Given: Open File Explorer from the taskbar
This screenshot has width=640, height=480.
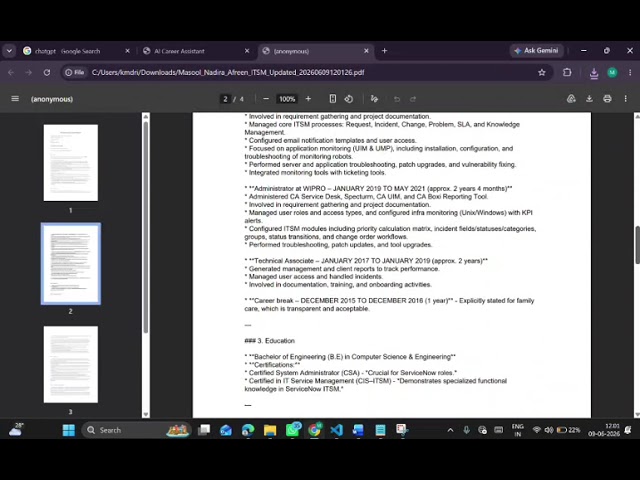Looking at the screenshot, I should click(x=270, y=430).
